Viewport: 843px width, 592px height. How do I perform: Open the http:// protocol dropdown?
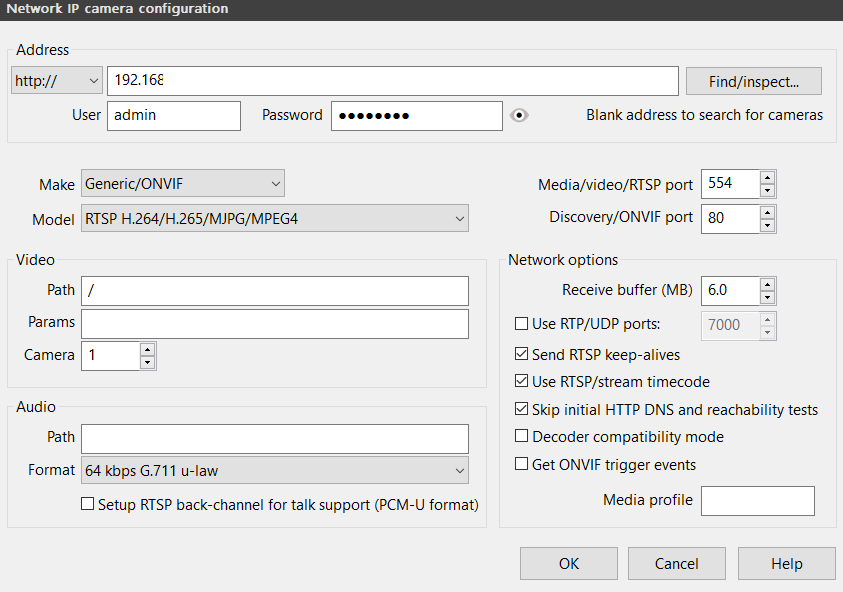57,81
